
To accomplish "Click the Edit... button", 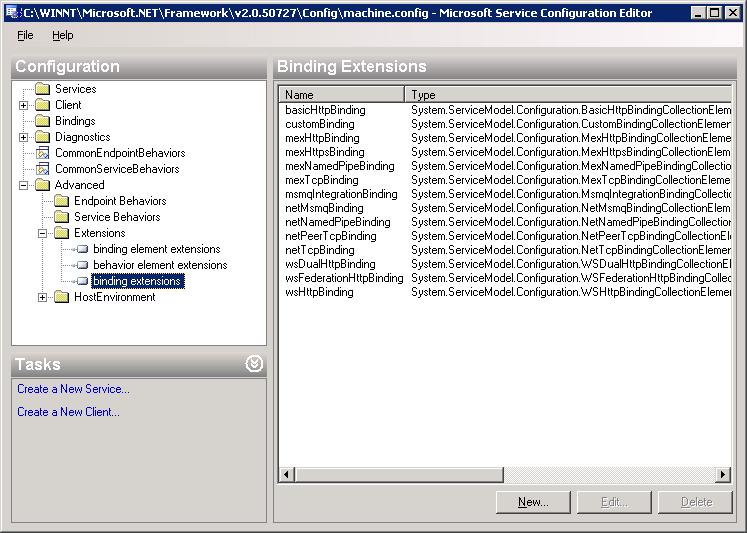I will tap(614, 502).
